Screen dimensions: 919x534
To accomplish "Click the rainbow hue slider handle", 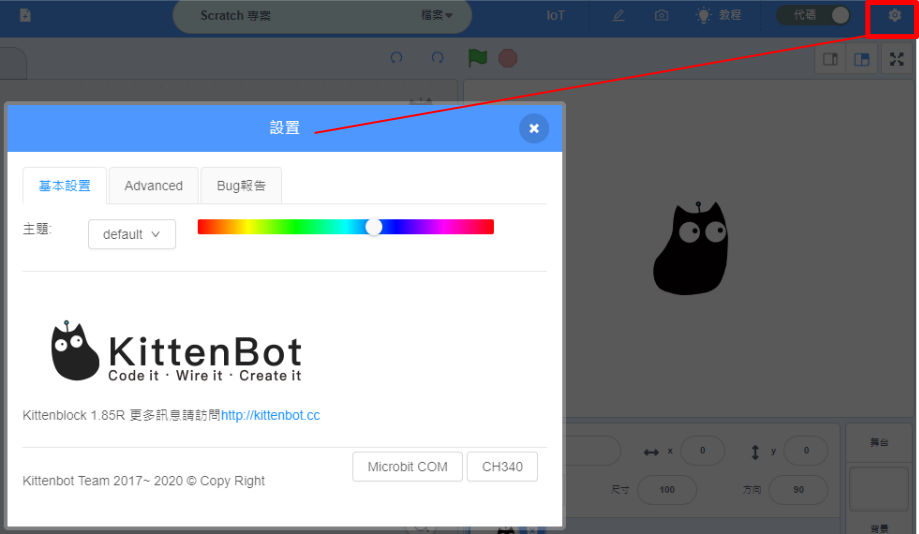I will pyautogui.click(x=374, y=227).
